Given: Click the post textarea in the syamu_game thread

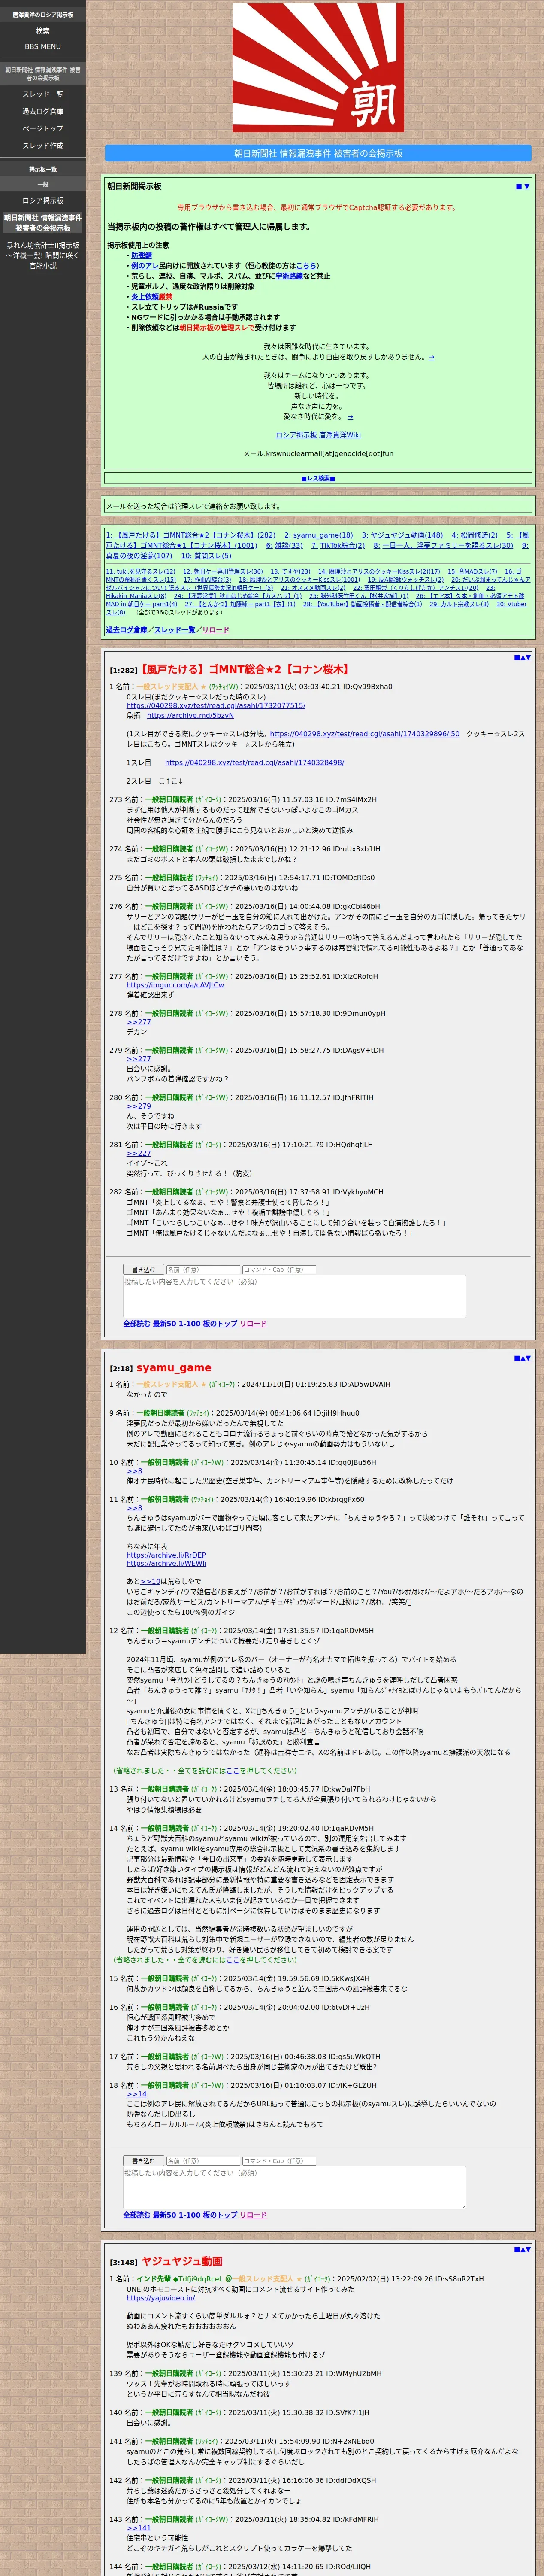Looking at the screenshot, I should [294, 2188].
